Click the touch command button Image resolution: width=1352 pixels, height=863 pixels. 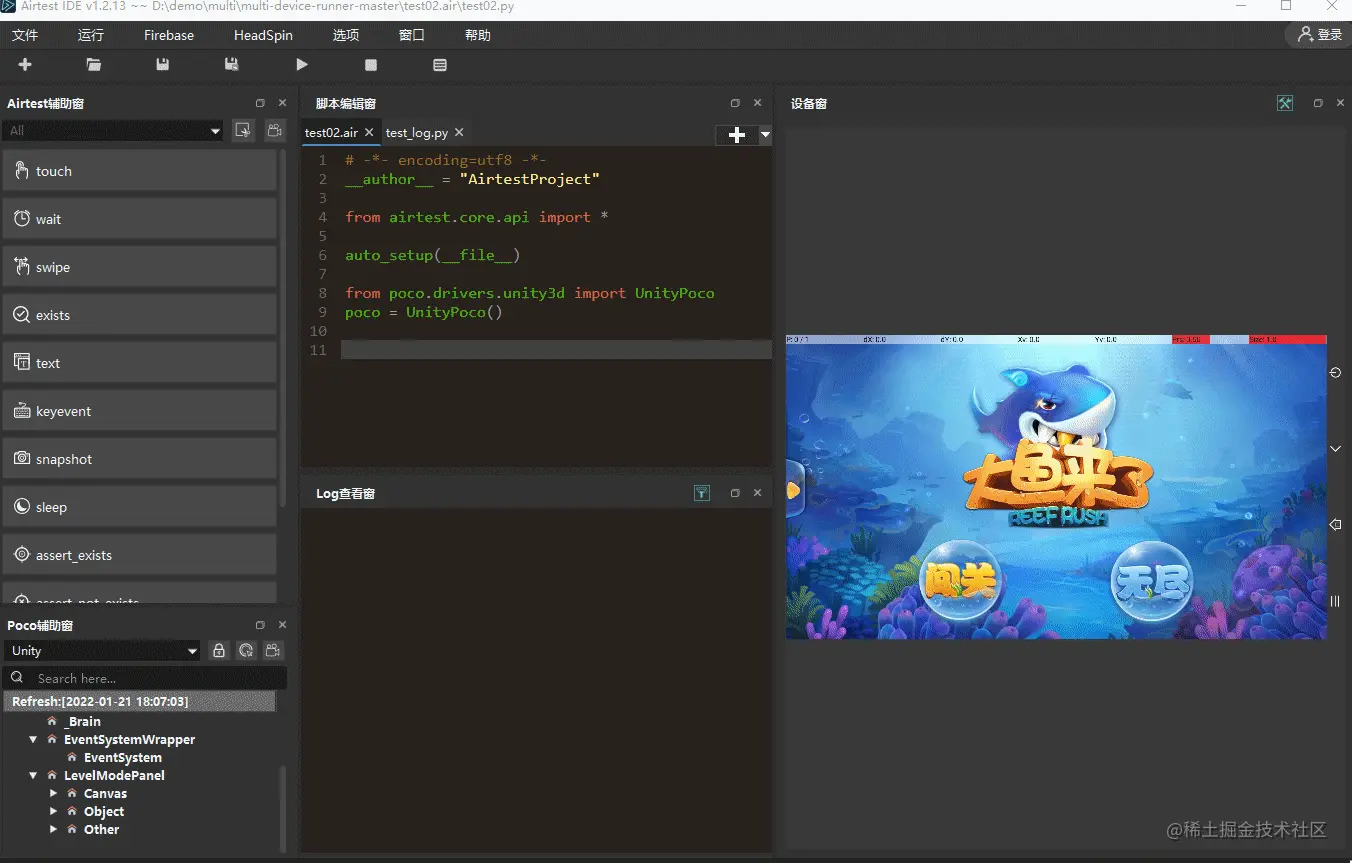140,171
